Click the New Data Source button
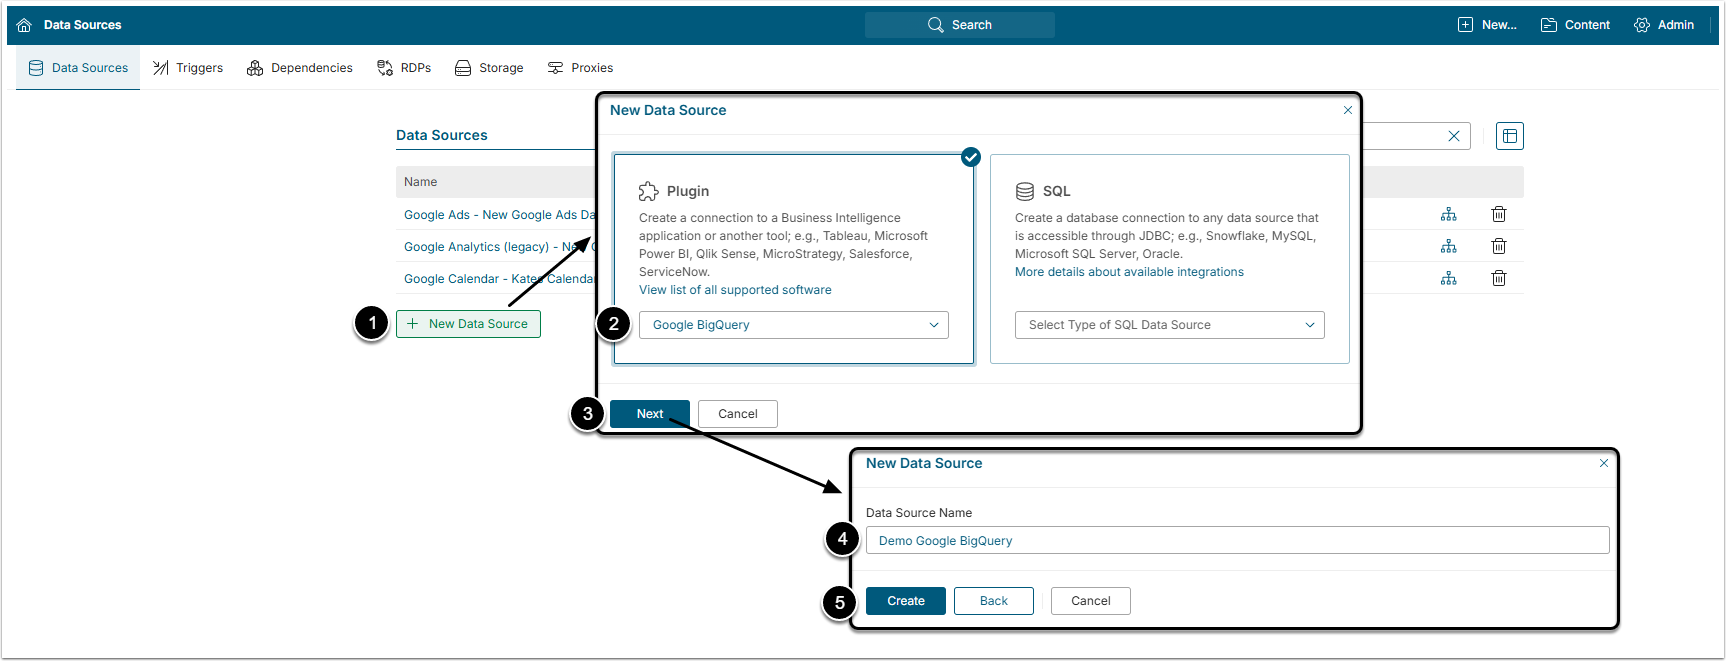The image size is (1726, 661). (x=468, y=324)
